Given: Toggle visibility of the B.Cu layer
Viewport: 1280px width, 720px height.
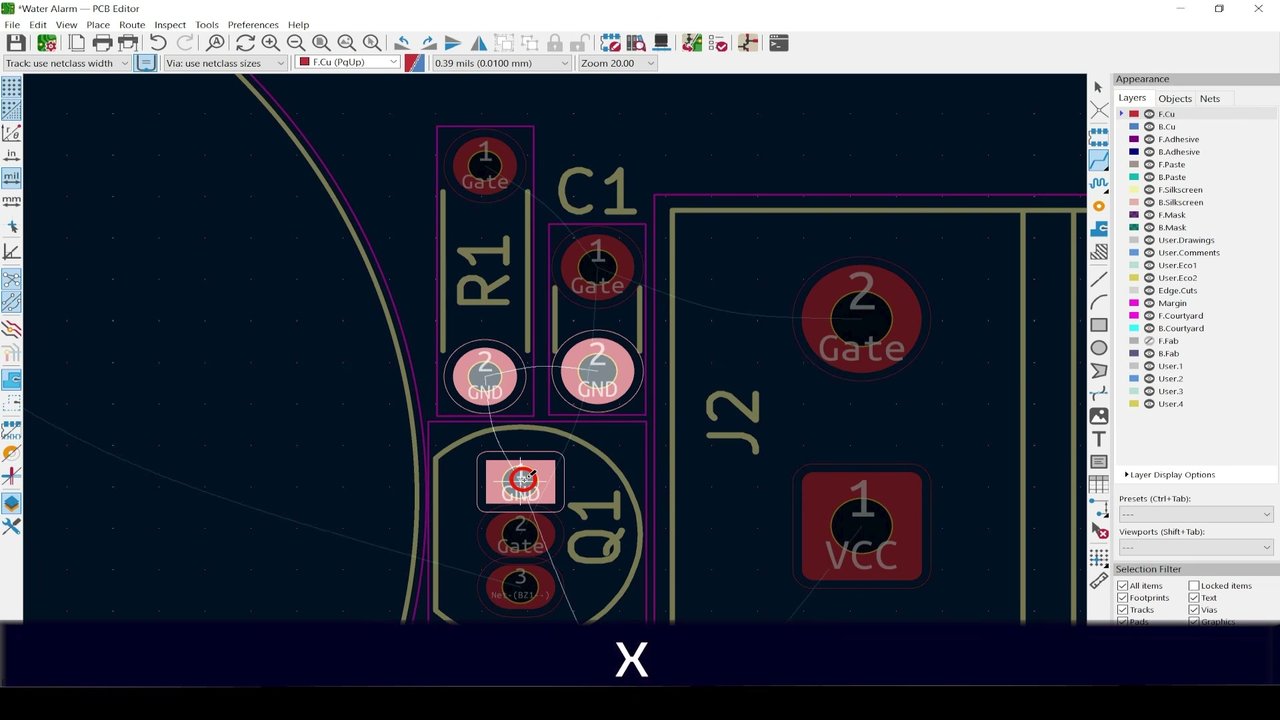Looking at the screenshot, I should click(1149, 127).
